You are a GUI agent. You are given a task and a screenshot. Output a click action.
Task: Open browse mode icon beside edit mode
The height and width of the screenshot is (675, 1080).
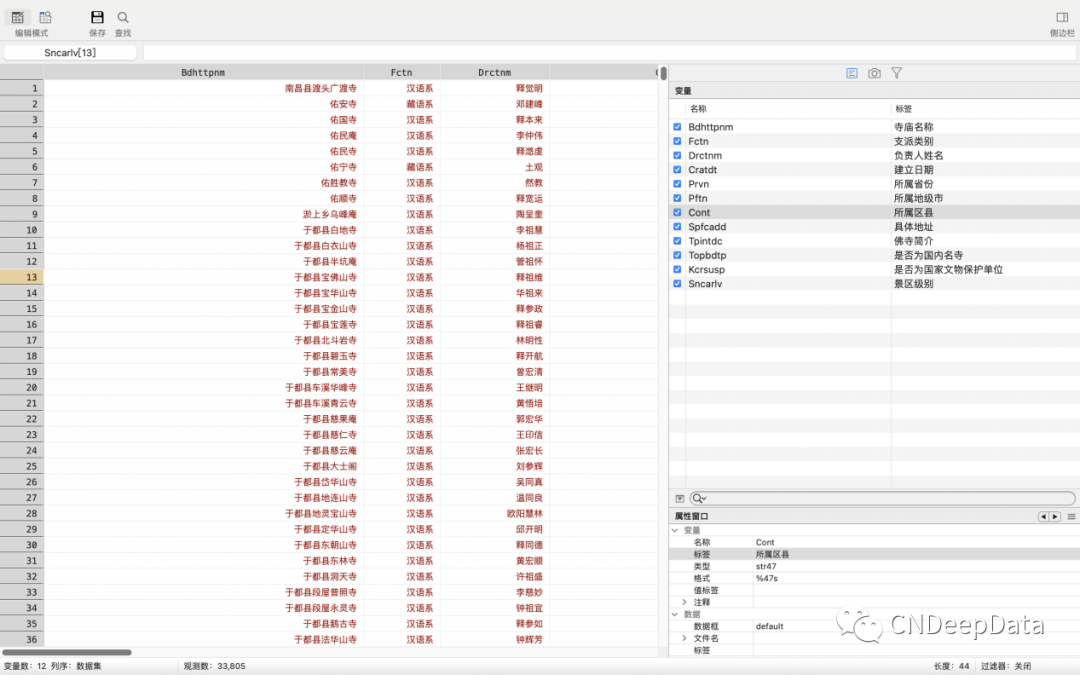click(x=45, y=17)
